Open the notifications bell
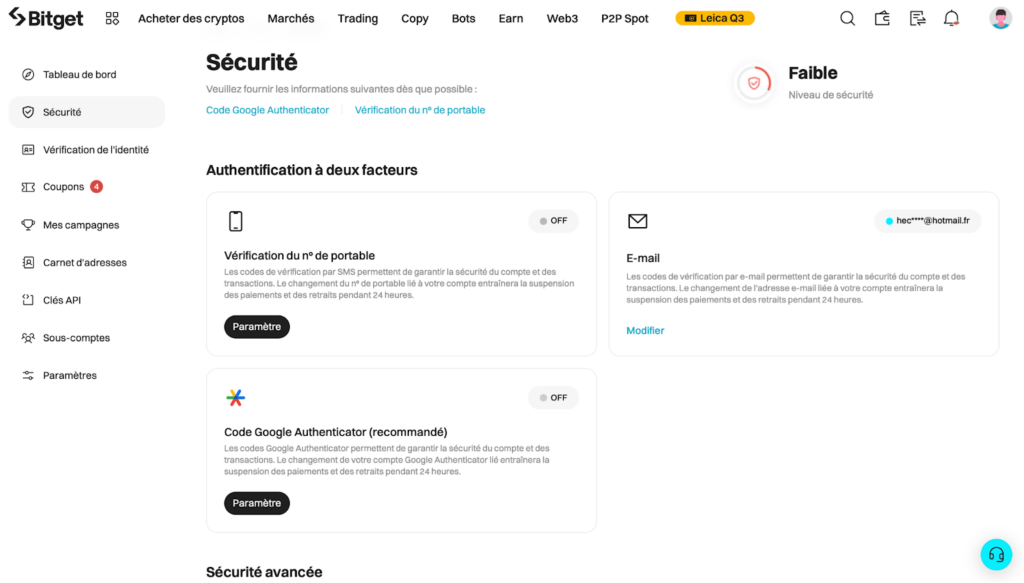This screenshot has height=583, width=1024. tap(952, 17)
